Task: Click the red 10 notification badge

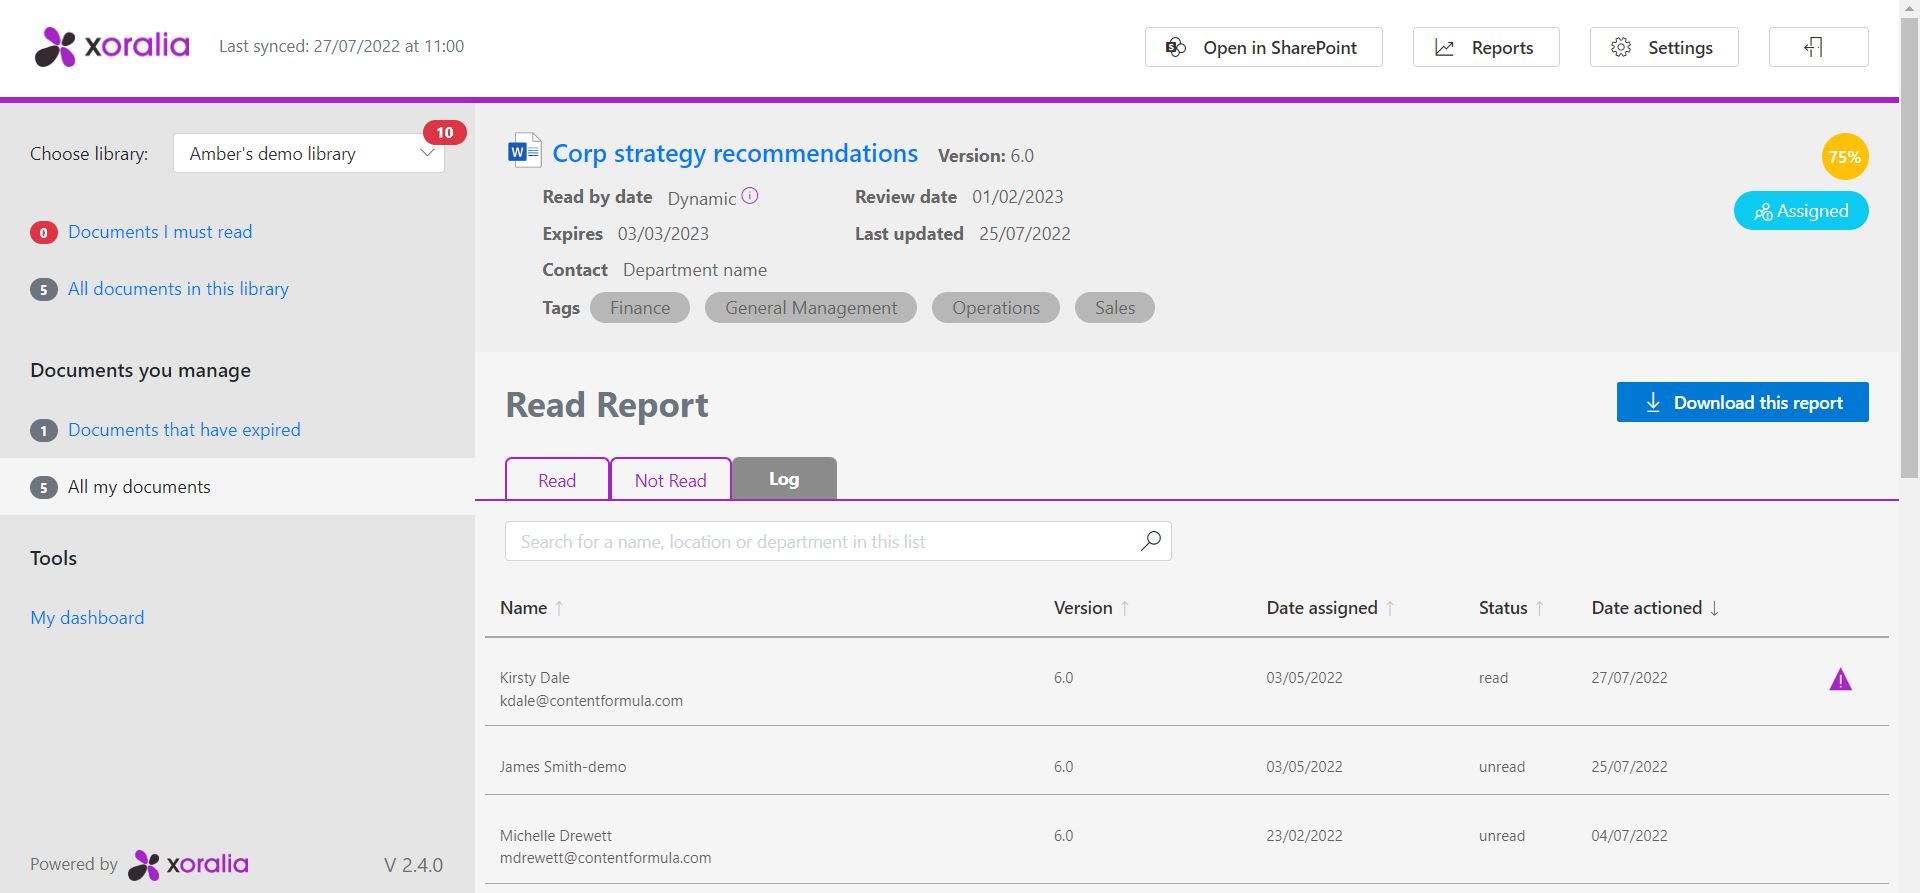Action: (x=445, y=132)
